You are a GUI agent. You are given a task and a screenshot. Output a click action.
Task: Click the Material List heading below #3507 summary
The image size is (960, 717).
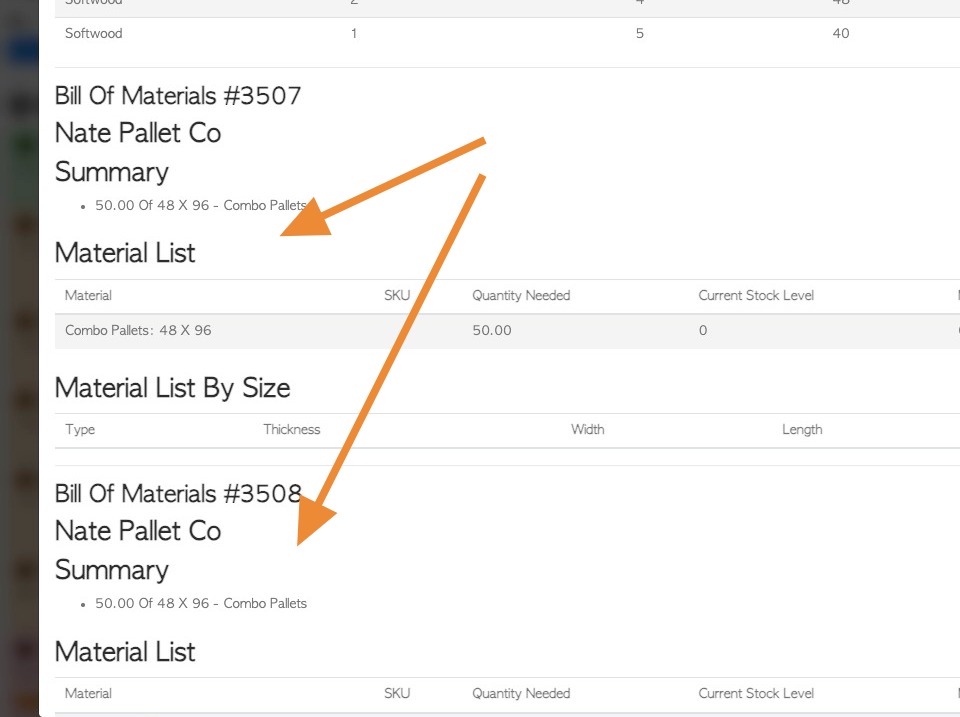[125, 253]
